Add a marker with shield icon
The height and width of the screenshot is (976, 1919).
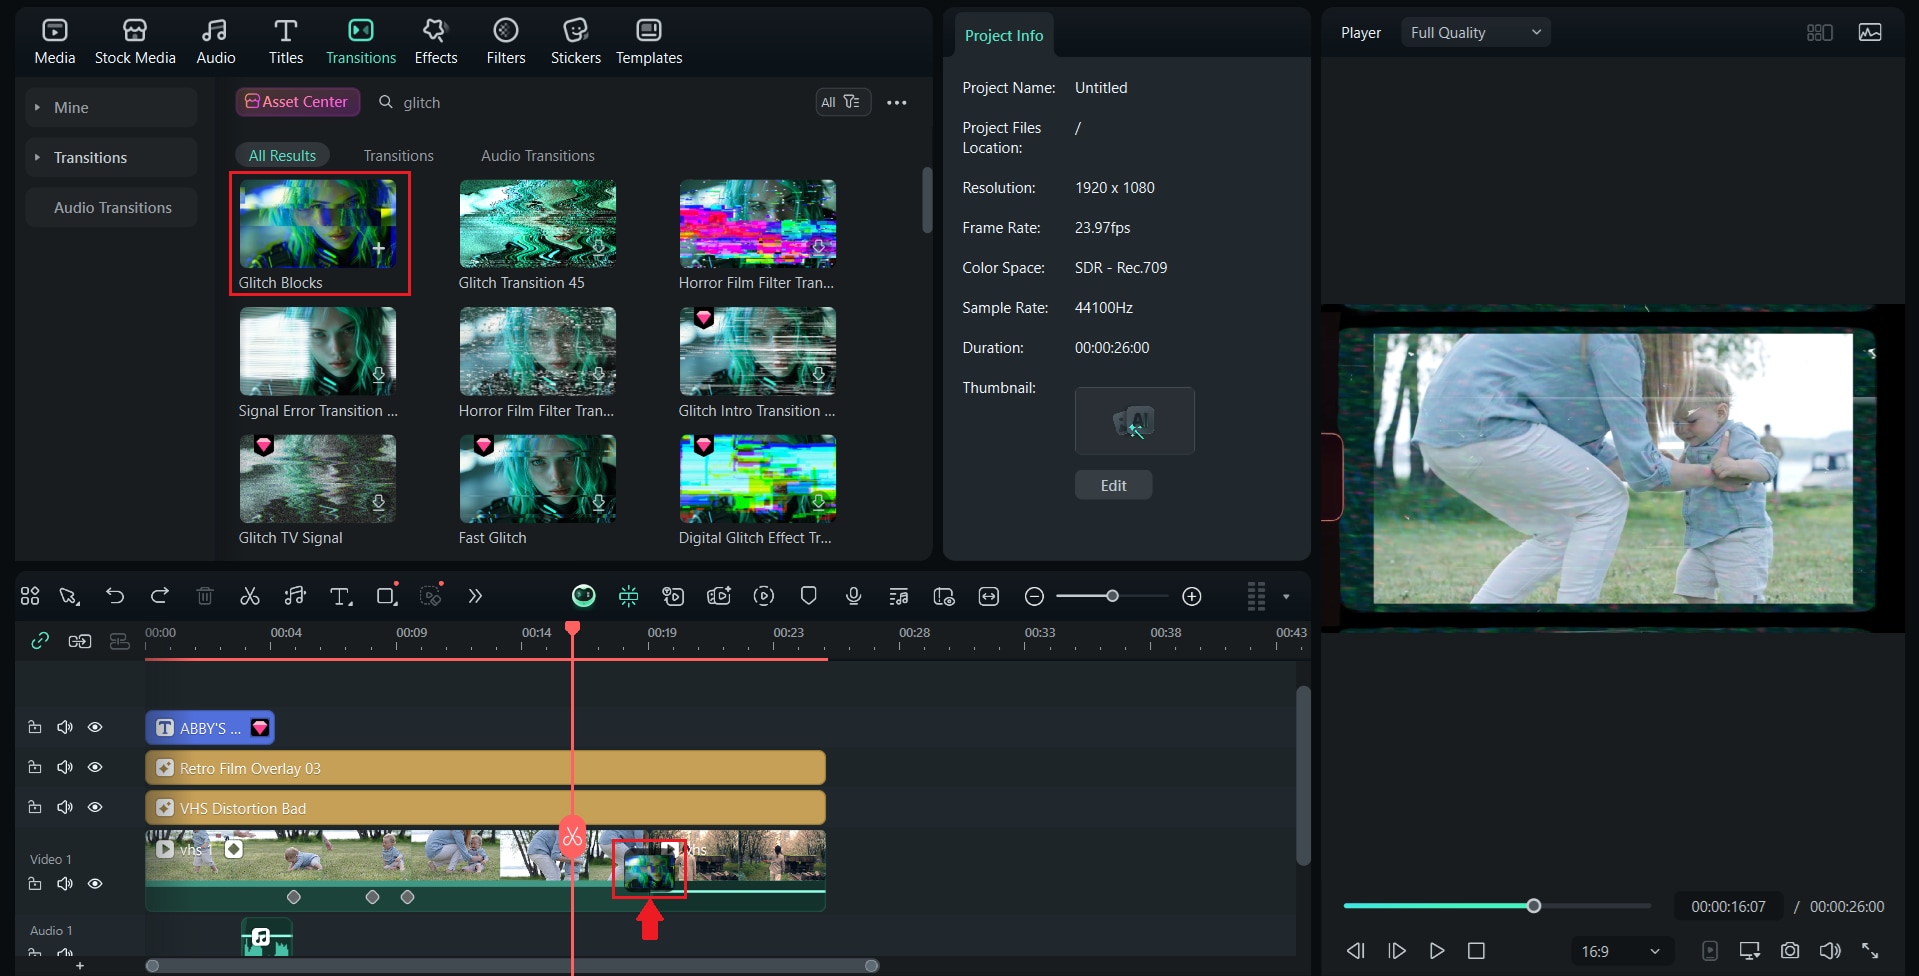point(809,596)
